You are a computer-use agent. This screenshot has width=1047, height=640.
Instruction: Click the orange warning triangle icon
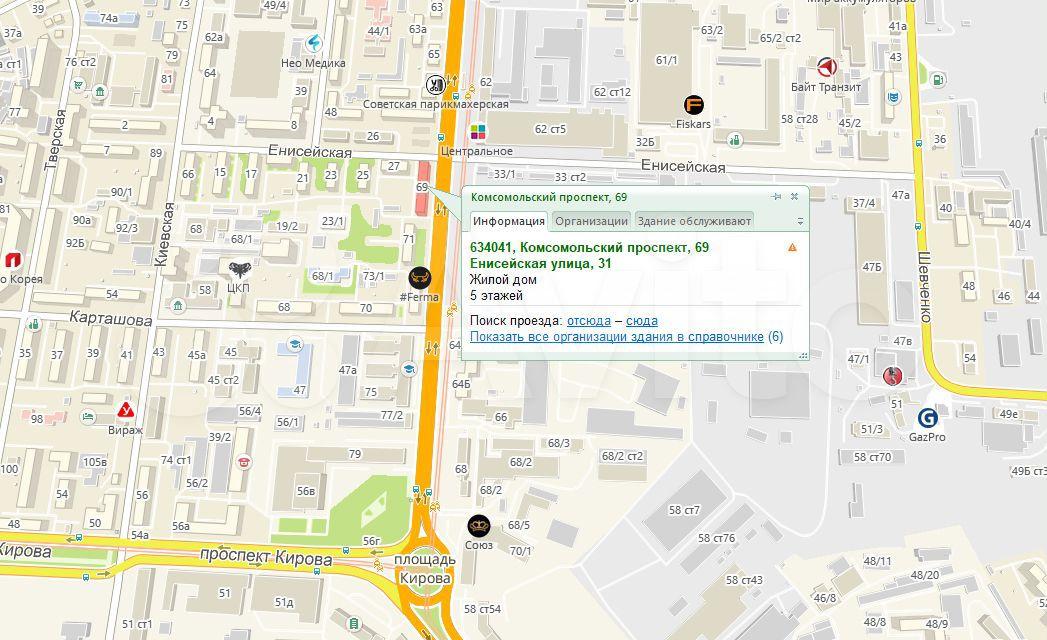[x=792, y=247]
